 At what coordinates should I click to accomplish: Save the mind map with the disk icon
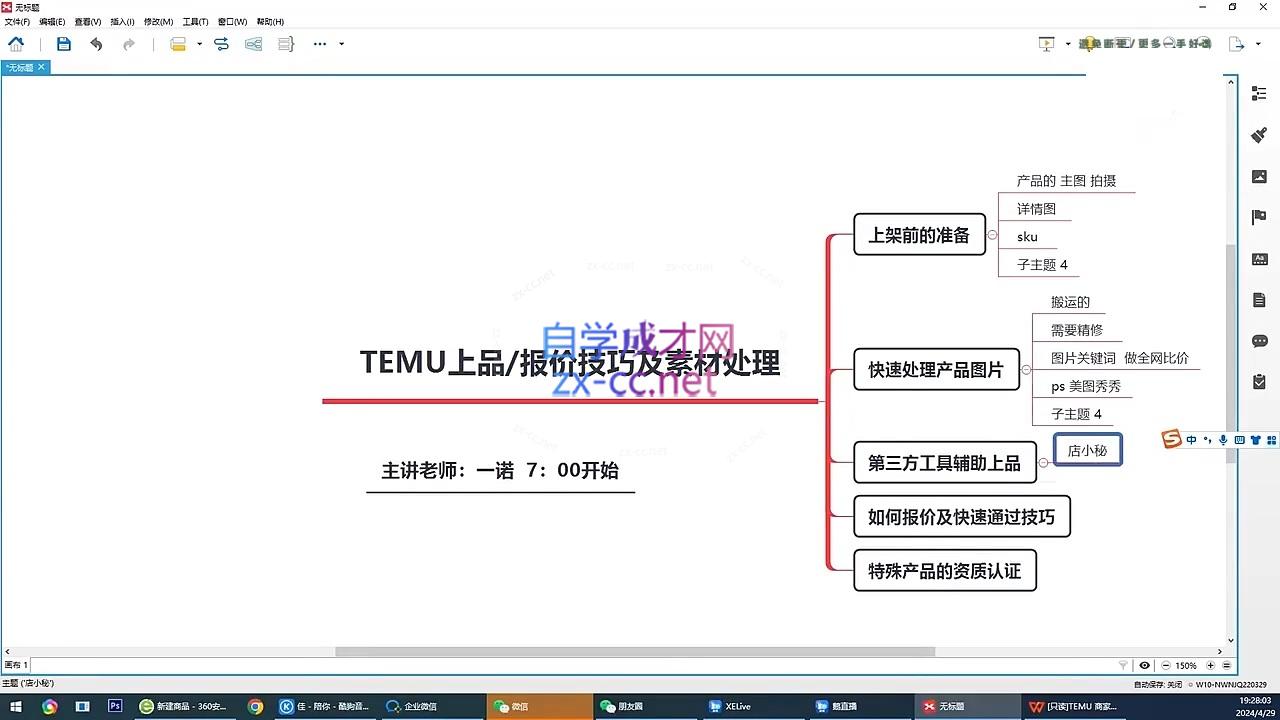point(64,44)
